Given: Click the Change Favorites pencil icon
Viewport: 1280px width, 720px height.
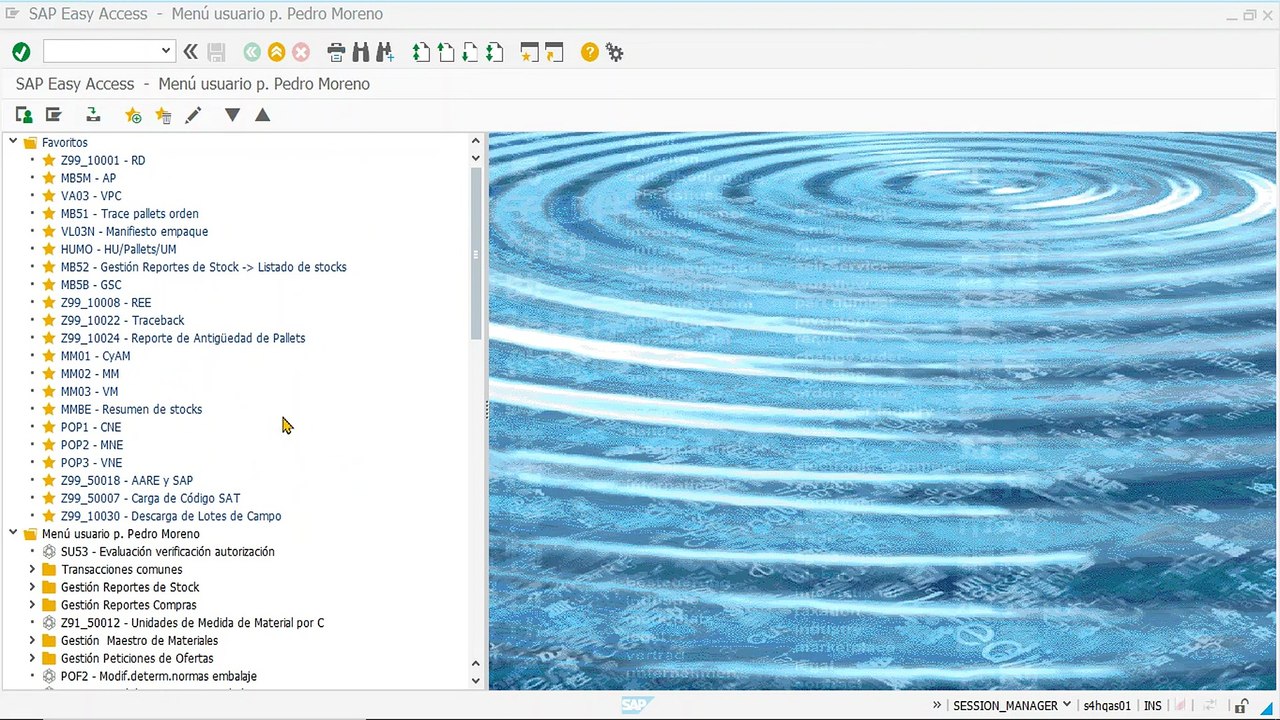Looking at the screenshot, I should [x=193, y=115].
